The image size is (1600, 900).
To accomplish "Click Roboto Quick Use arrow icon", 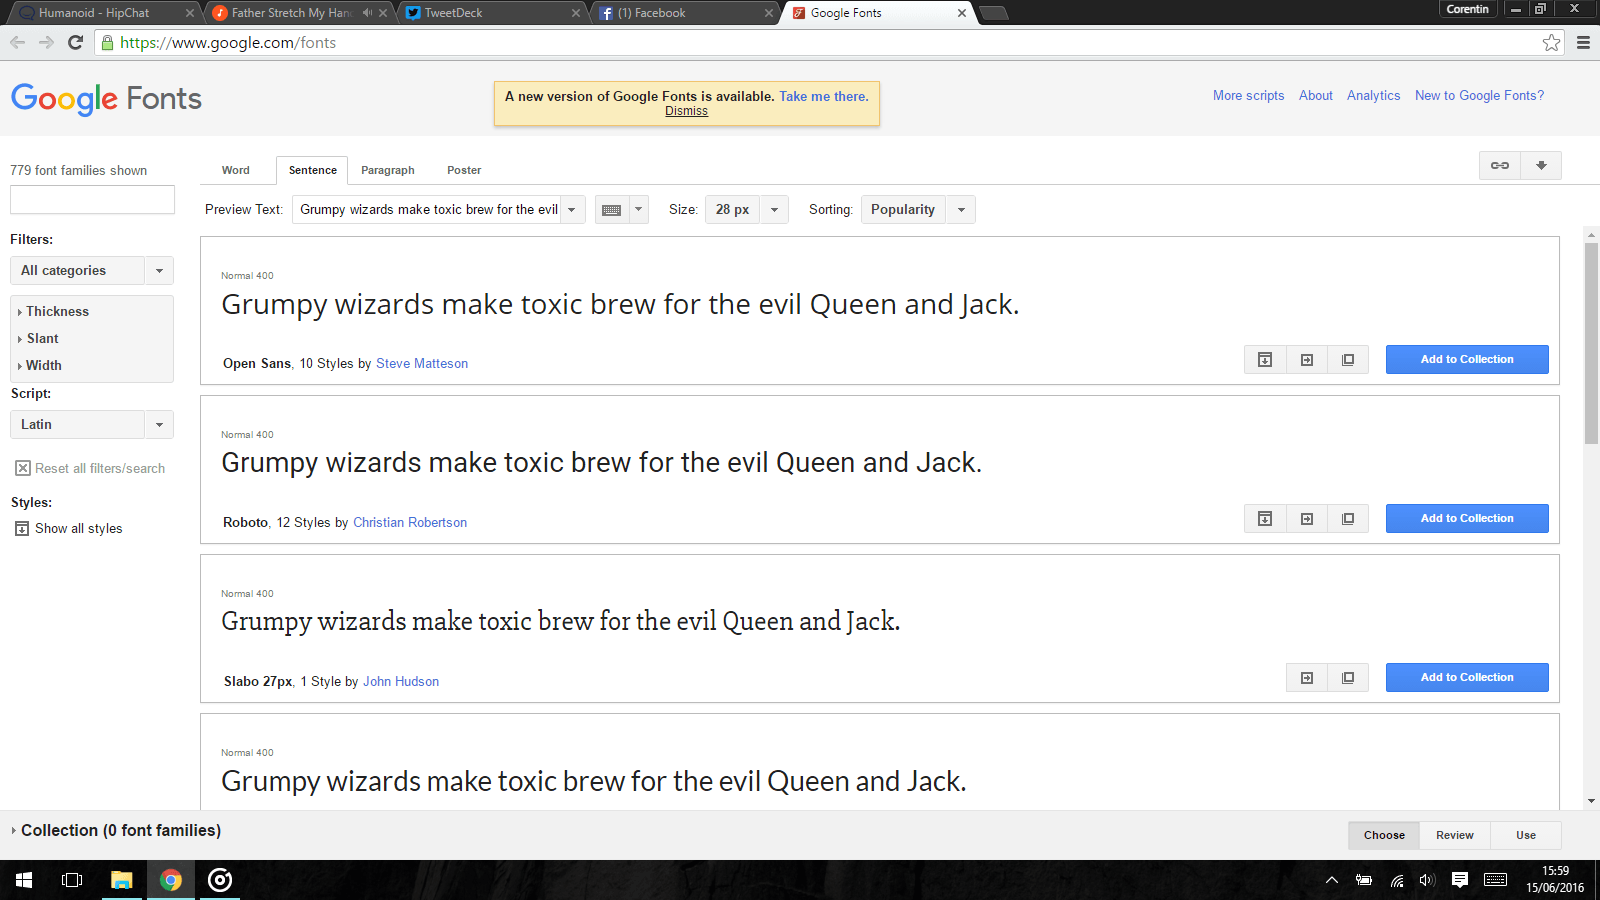I will (x=1306, y=519).
